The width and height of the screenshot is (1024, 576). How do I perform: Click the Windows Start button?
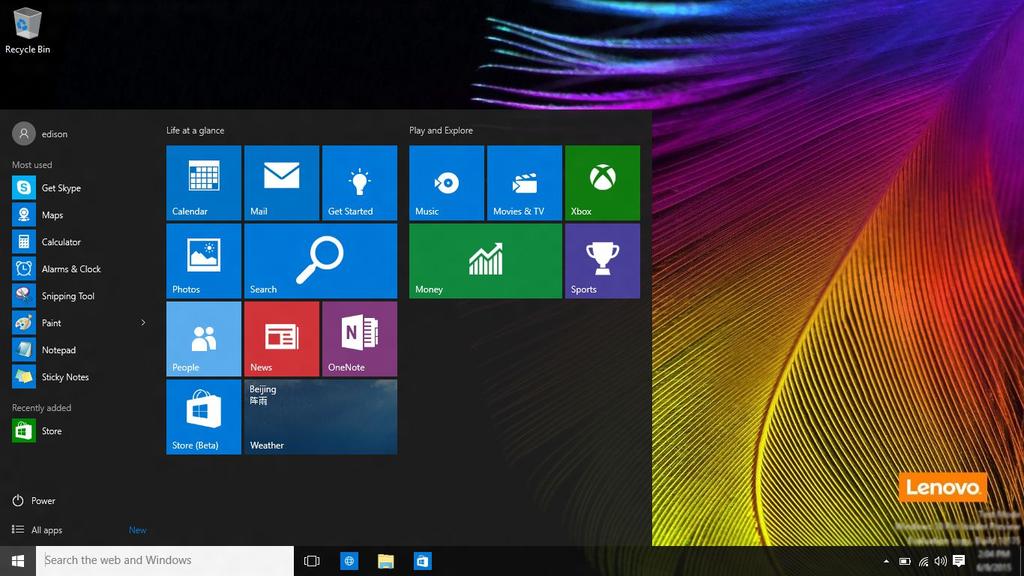18,561
